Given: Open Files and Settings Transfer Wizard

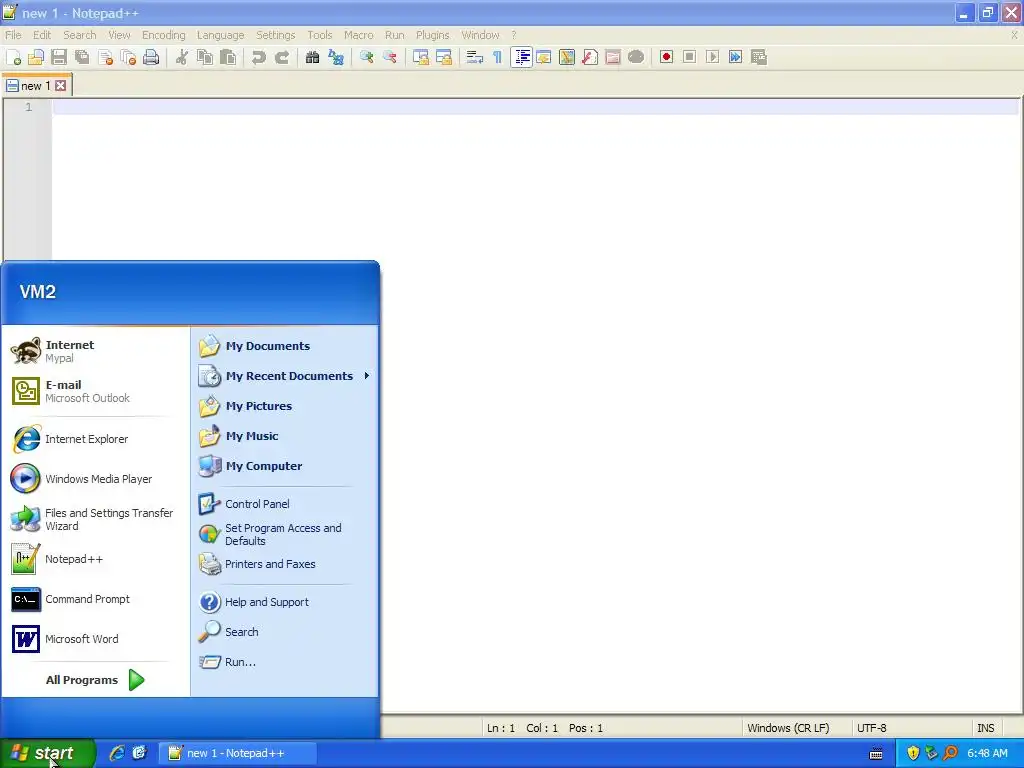Looking at the screenshot, I should pos(95,519).
